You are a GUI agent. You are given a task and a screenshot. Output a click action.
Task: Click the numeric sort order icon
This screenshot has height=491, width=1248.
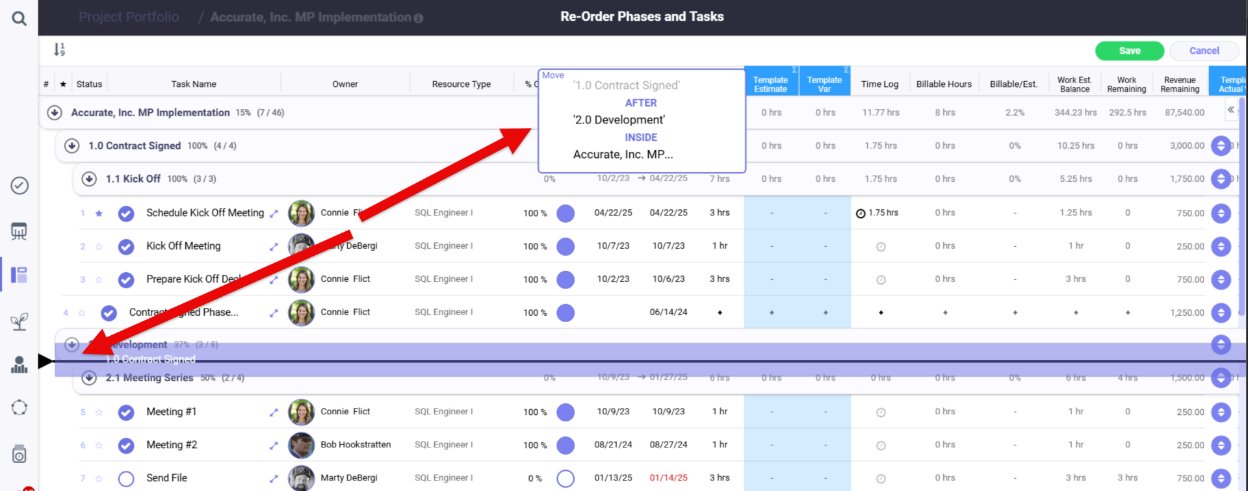59,50
